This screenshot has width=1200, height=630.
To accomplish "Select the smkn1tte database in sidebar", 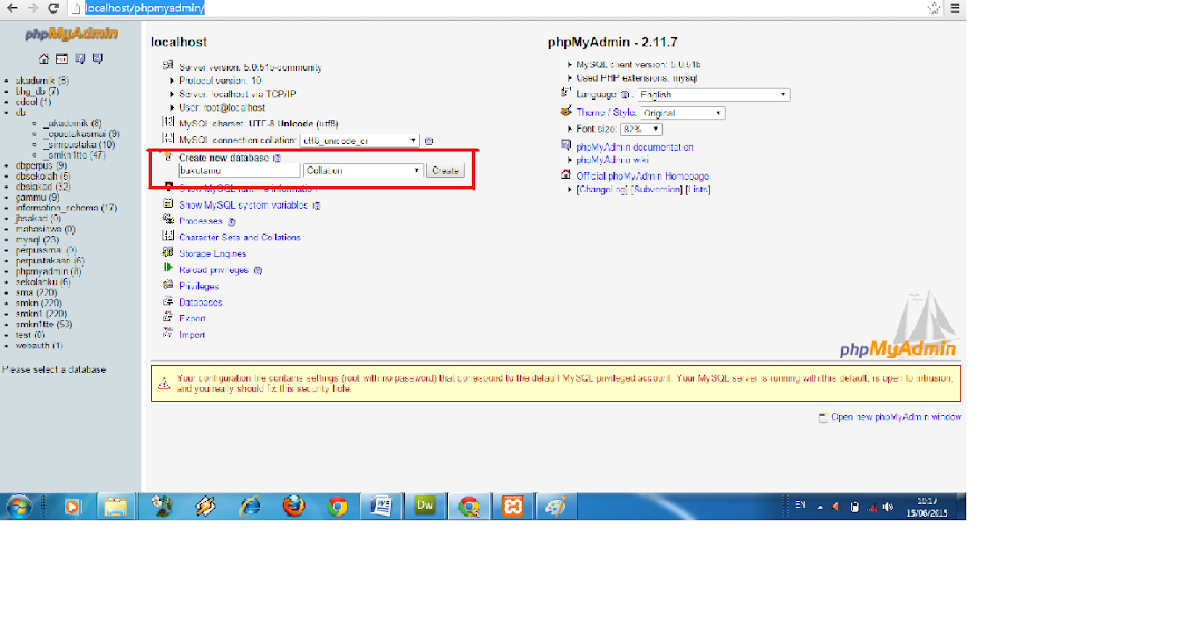I will click(x=44, y=324).
